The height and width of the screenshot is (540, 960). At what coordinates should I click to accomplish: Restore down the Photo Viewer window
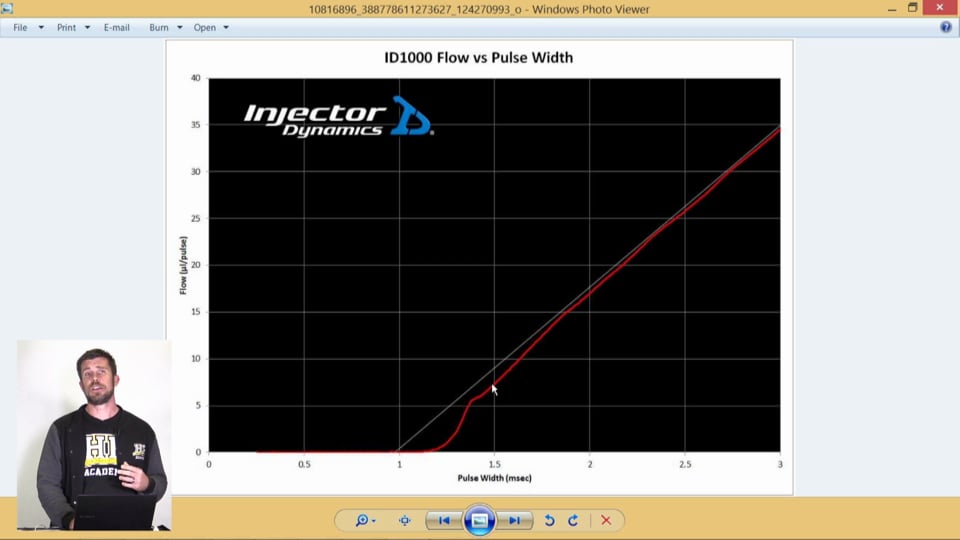(912, 8)
